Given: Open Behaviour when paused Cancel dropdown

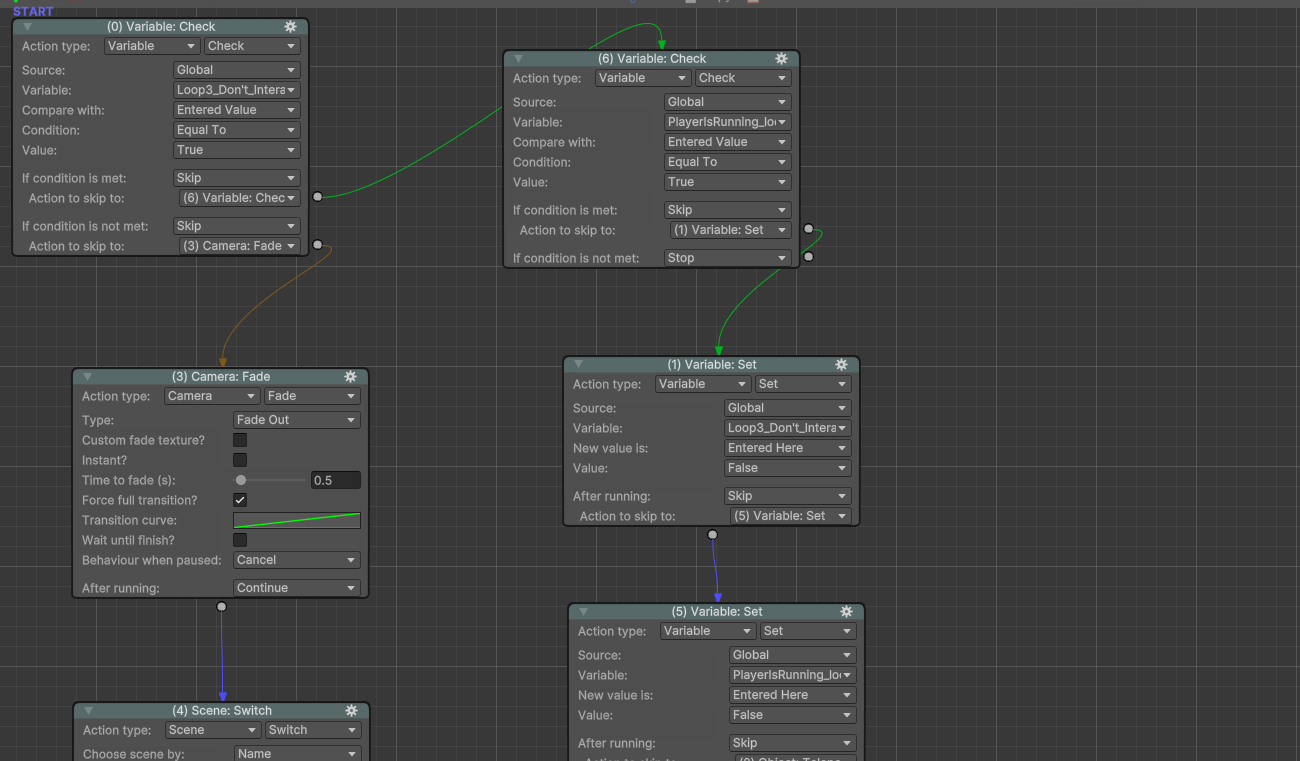Looking at the screenshot, I should coord(297,560).
